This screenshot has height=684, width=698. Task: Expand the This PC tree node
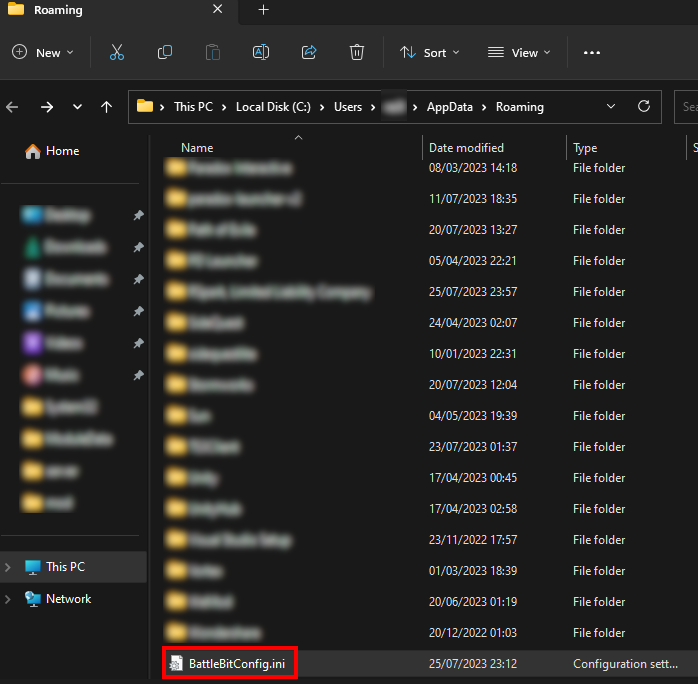pos(9,567)
